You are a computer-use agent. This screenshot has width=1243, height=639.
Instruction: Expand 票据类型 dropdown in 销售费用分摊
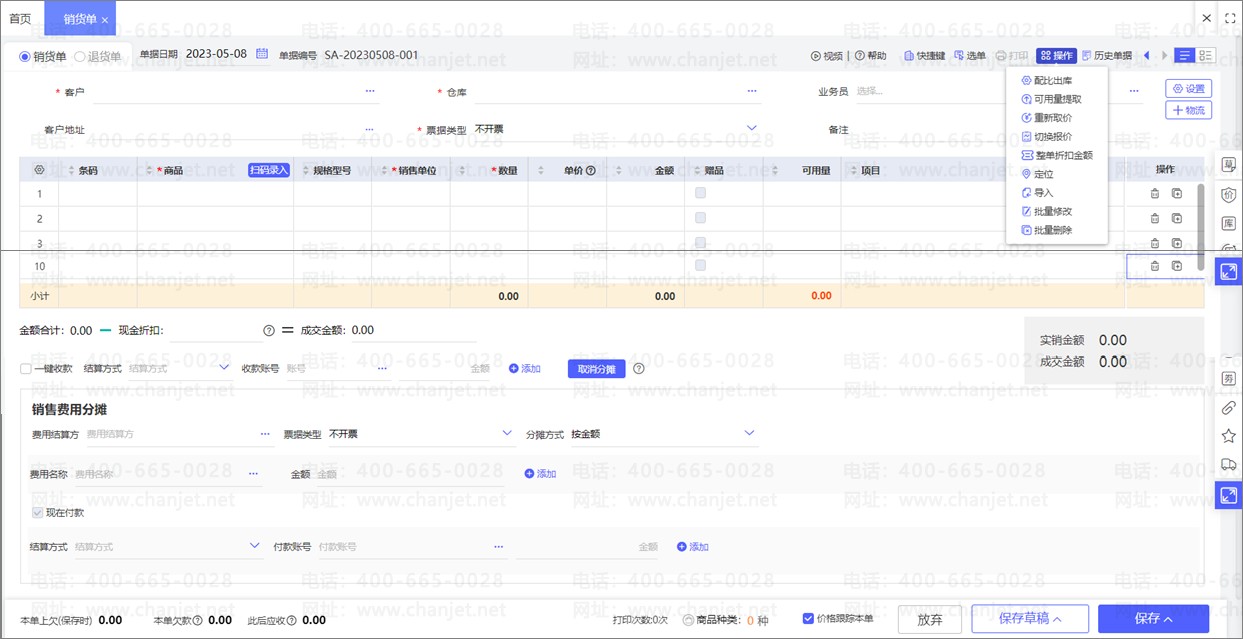click(x=507, y=433)
